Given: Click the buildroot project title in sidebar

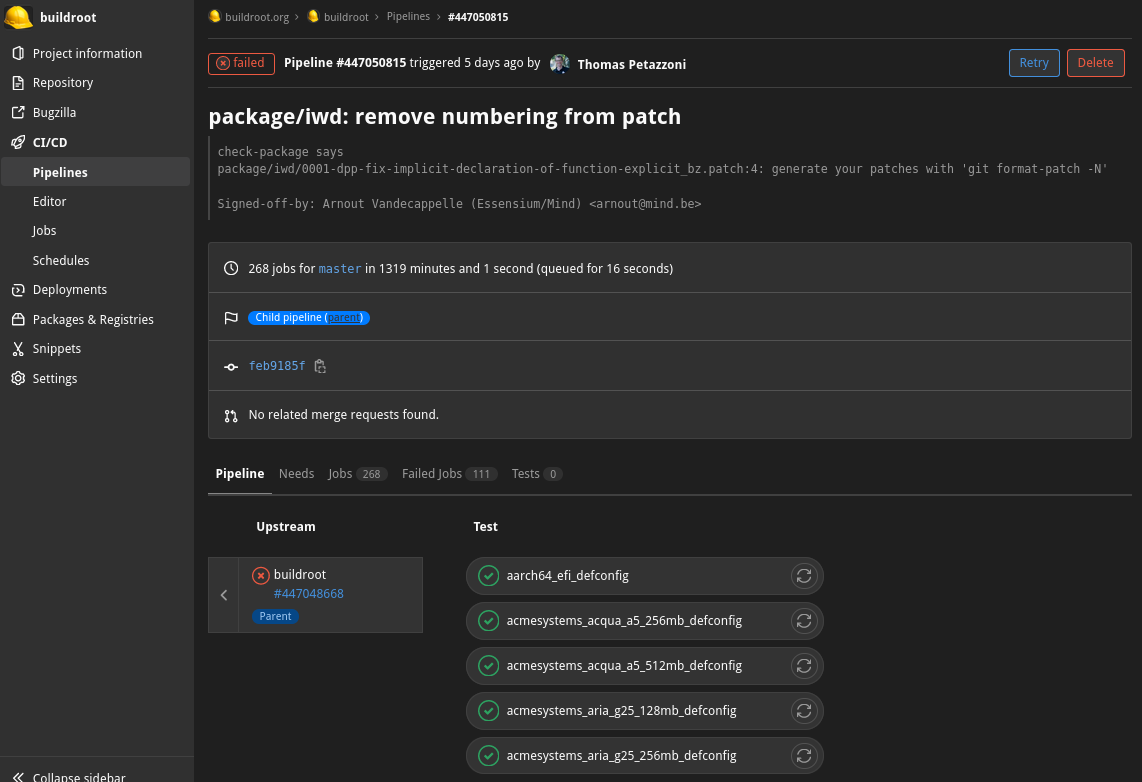Looking at the screenshot, I should (68, 17).
